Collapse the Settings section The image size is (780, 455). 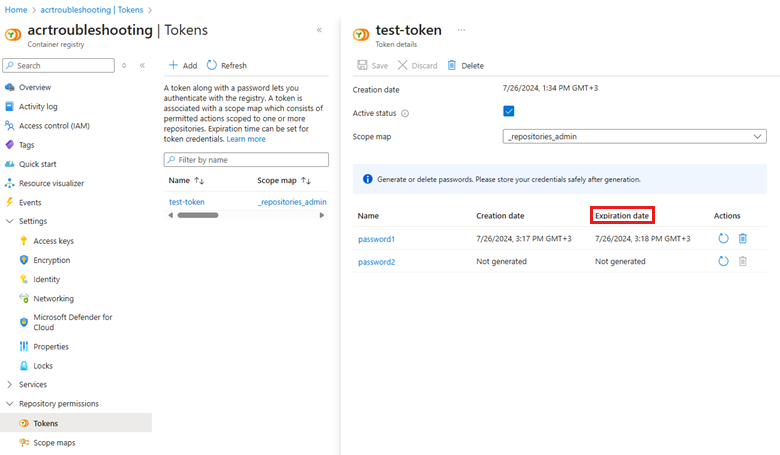click(x=10, y=221)
